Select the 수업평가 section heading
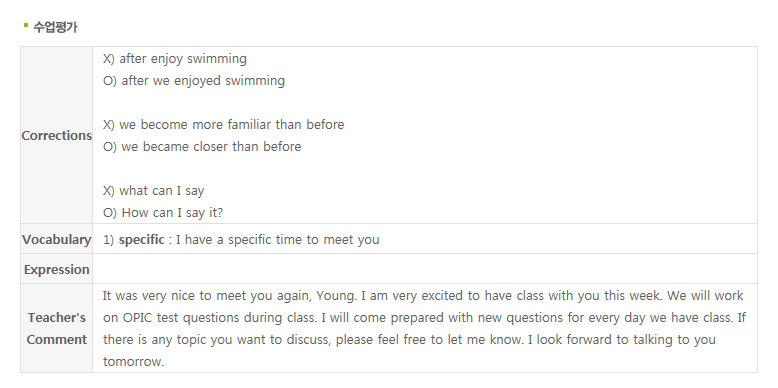778x388 pixels. pyautogui.click(x=55, y=27)
